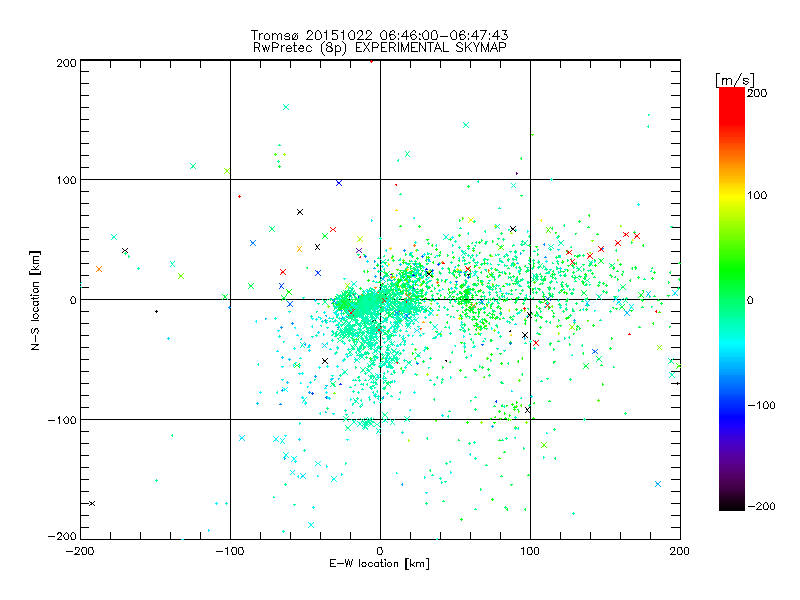Click the title text 'Tromsø 20151022 06:46:00-06:47:43'

click(379, 35)
